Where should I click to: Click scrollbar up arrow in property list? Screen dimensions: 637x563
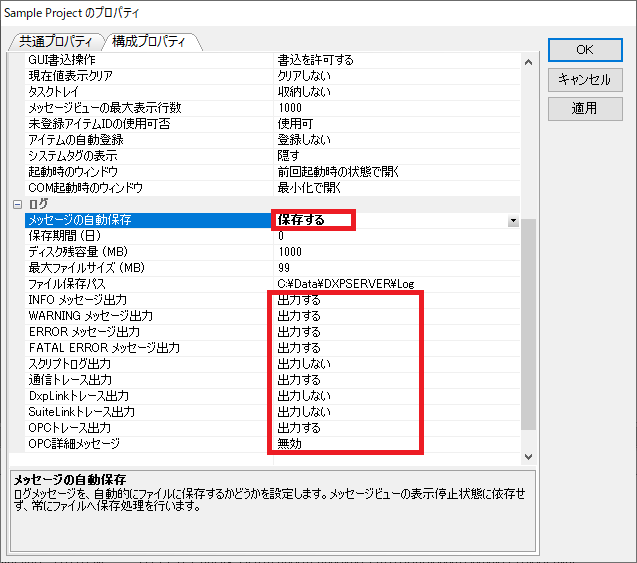pyautogui.click(x=529, y=62)
